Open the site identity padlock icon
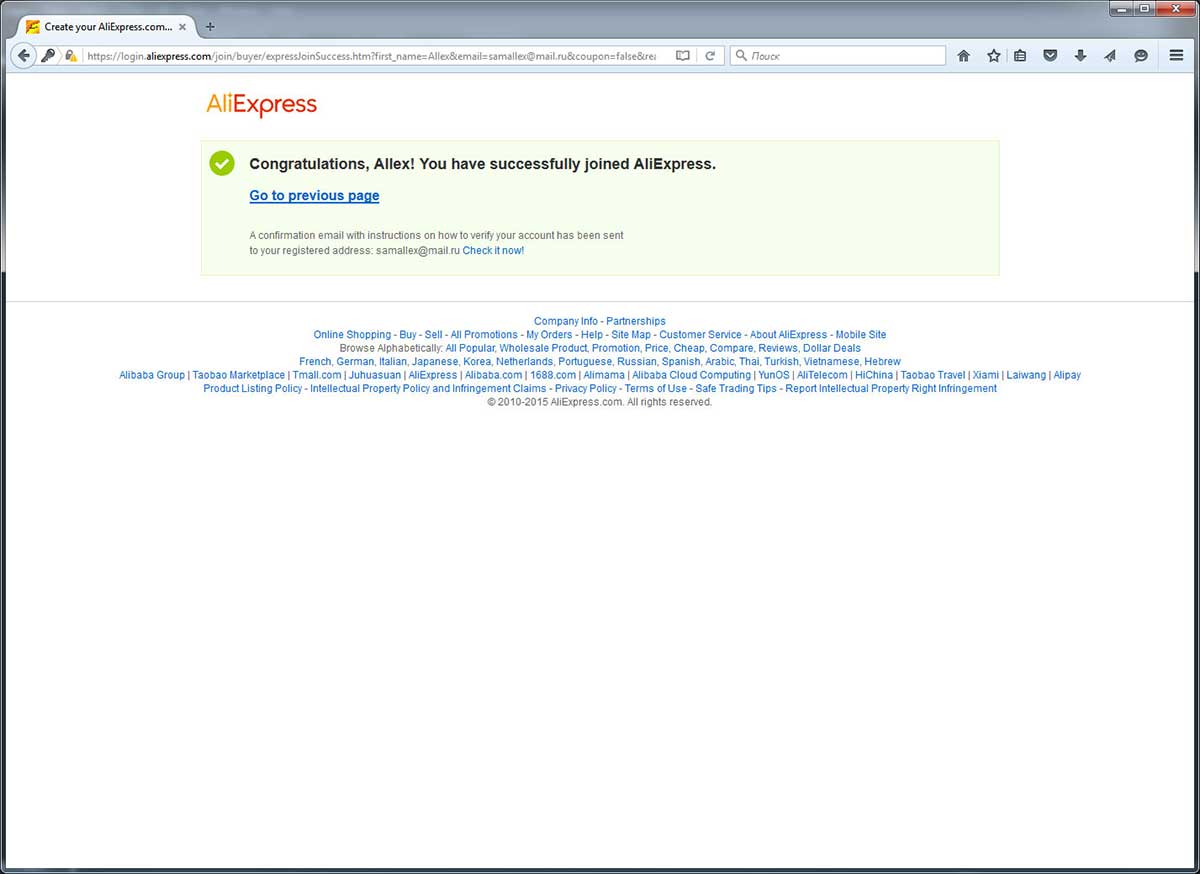Viewport: 1200px width, 874px height. coord(70,56)
